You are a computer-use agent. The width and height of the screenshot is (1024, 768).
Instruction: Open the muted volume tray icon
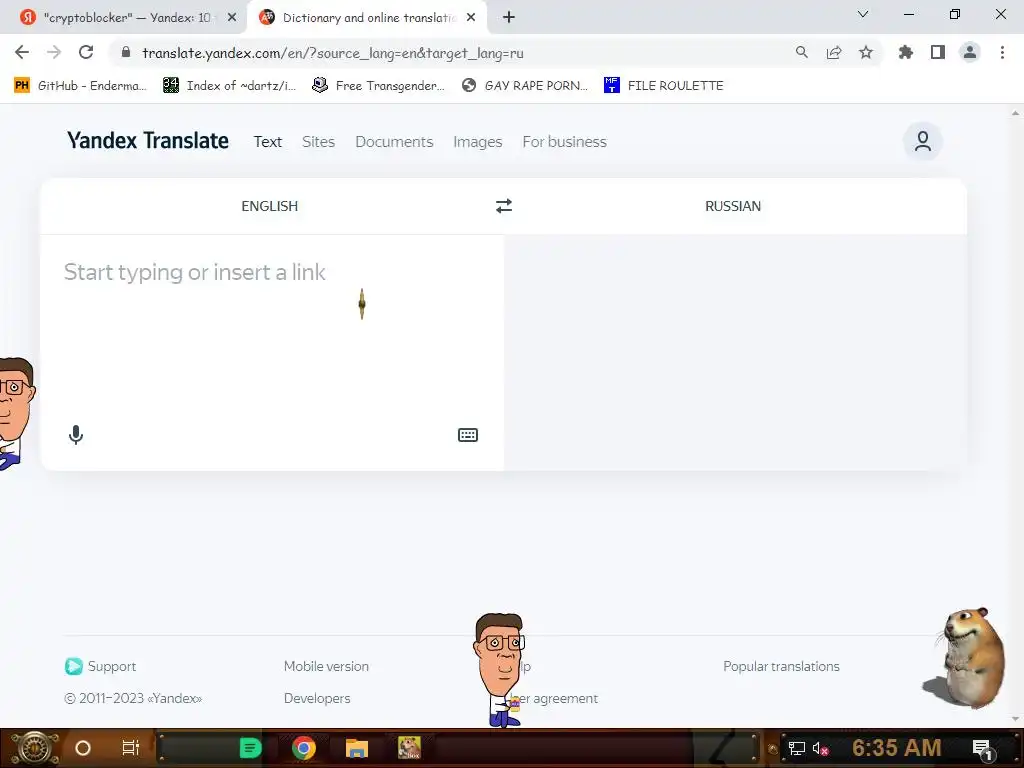[820, 748]
